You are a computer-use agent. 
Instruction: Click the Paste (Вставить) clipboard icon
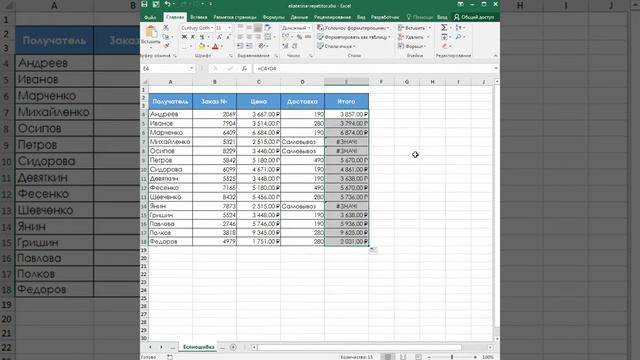(151, 32)
